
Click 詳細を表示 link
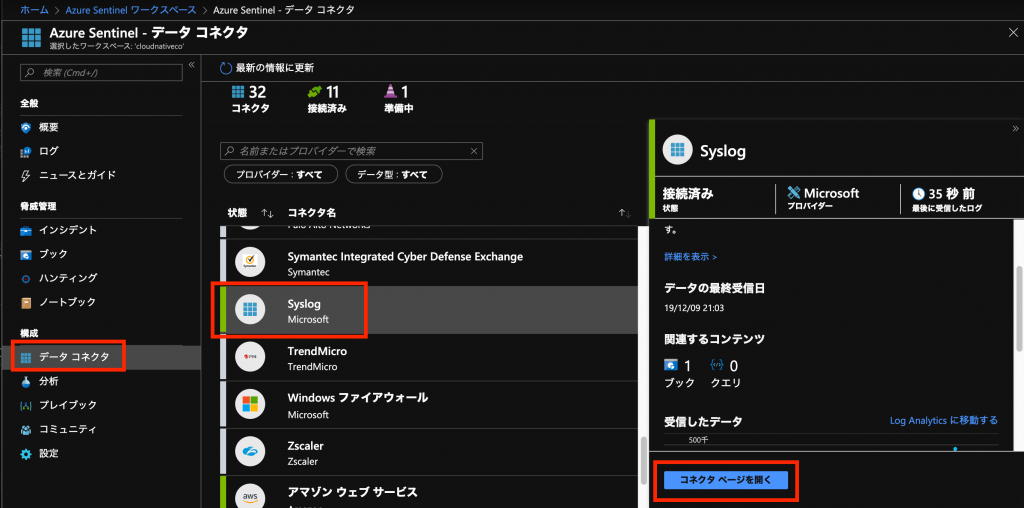[x=690, y=257]
